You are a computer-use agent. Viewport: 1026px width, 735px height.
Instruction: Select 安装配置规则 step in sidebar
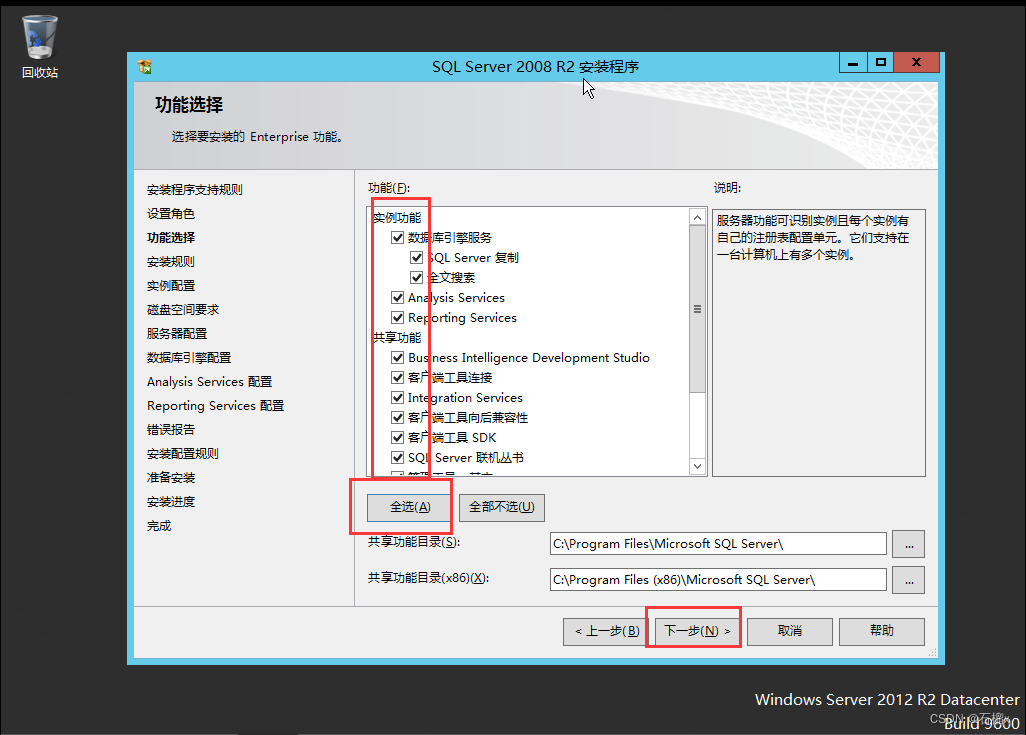(x=183, y=454)
